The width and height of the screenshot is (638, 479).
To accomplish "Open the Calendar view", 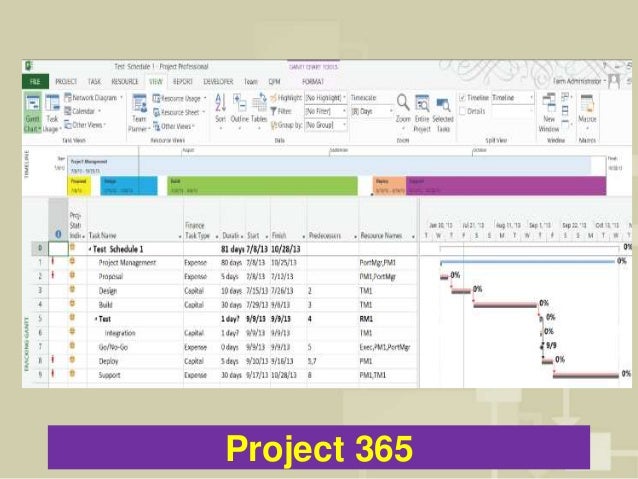I will 83,111.
